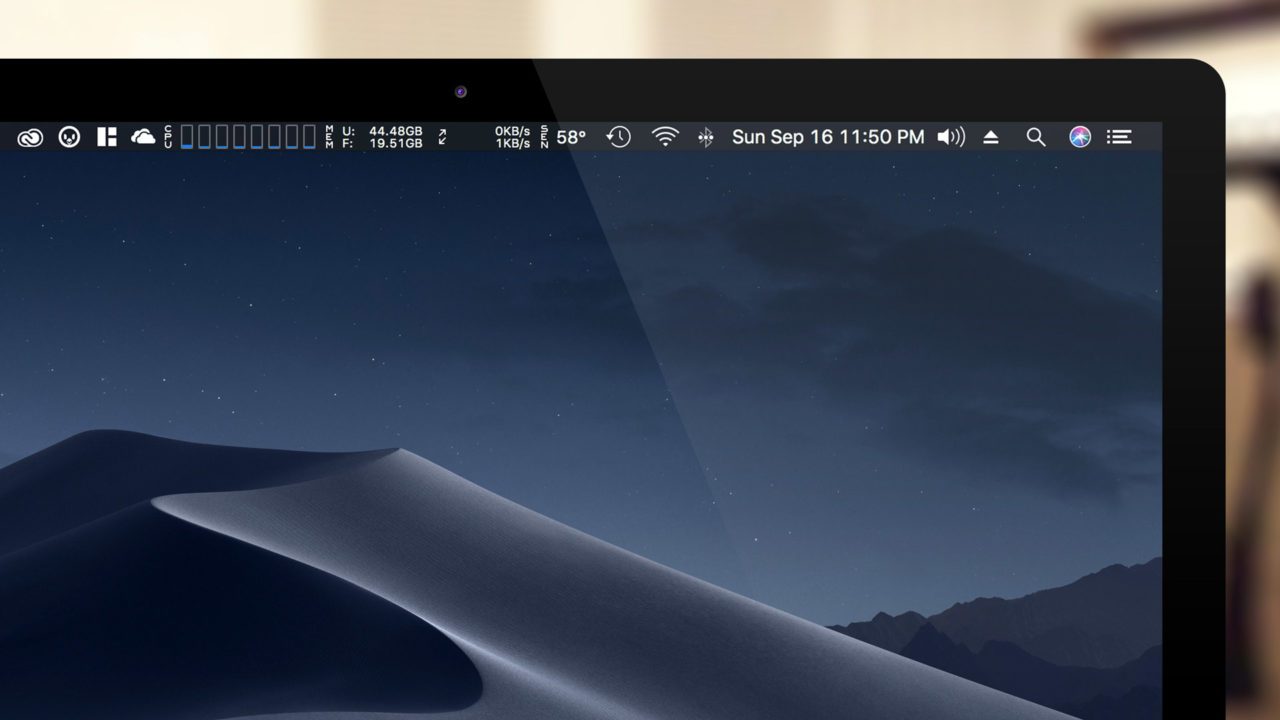Viewport: 1280px width, 720px height.
Task: Click the Eject disc icon
Action: (992, 137)
